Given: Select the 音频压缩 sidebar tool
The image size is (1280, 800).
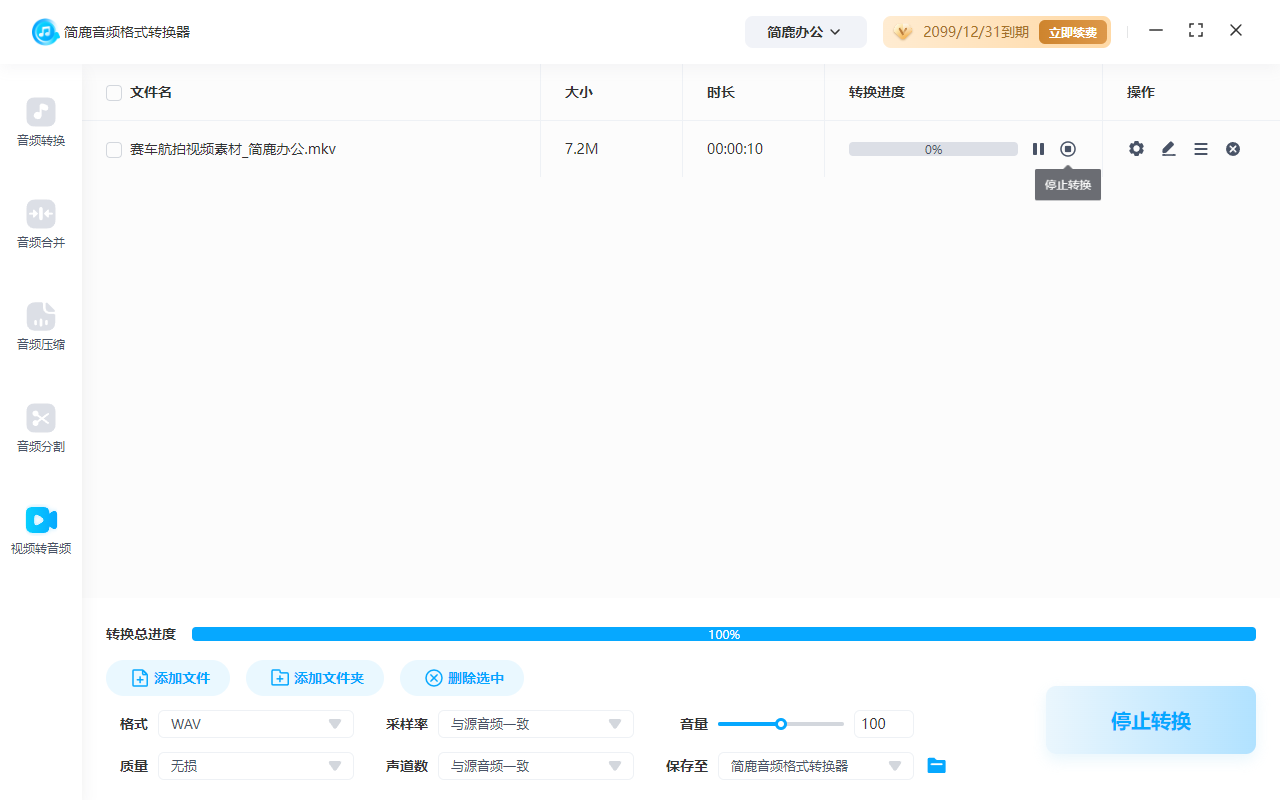Looking at the screenshot, I should click(x=40, y=326).
